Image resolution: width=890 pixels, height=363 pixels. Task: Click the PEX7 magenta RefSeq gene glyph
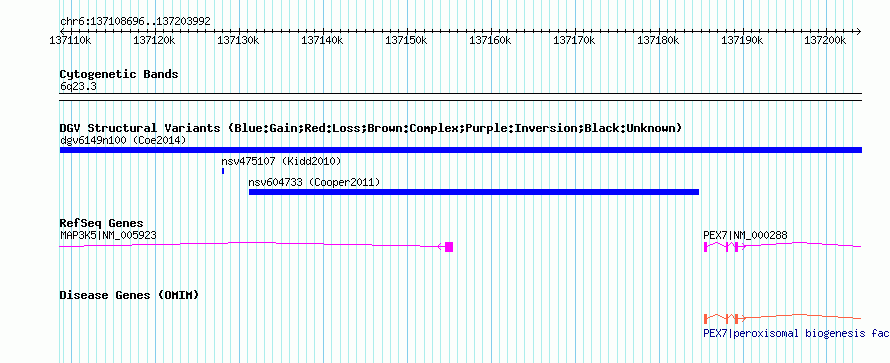click(783, 246)
